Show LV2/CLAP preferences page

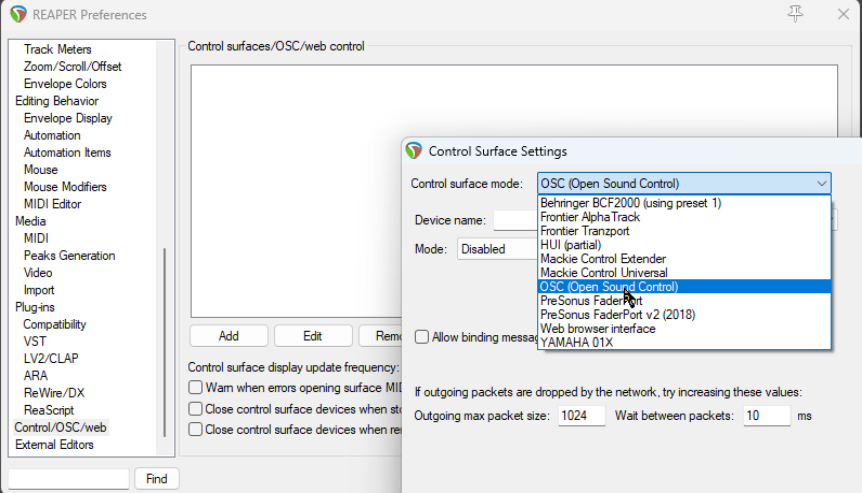[x=51, y=358]
